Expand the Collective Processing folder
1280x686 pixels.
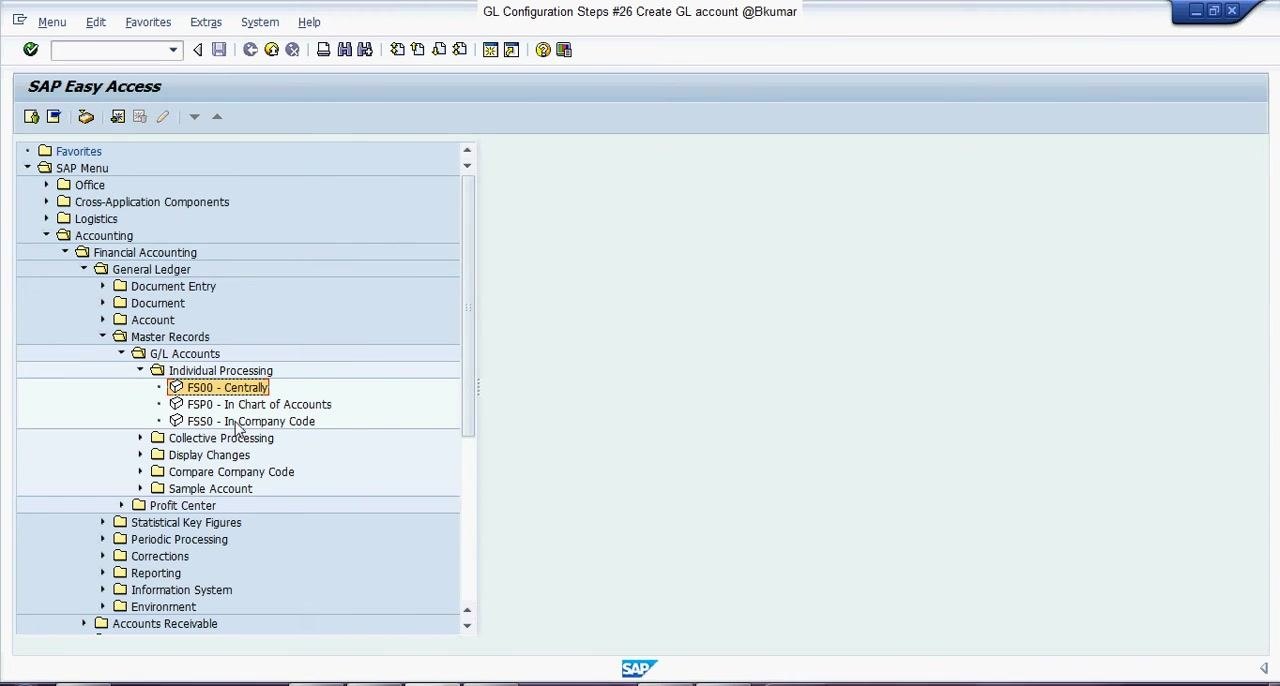coord(140,438)
